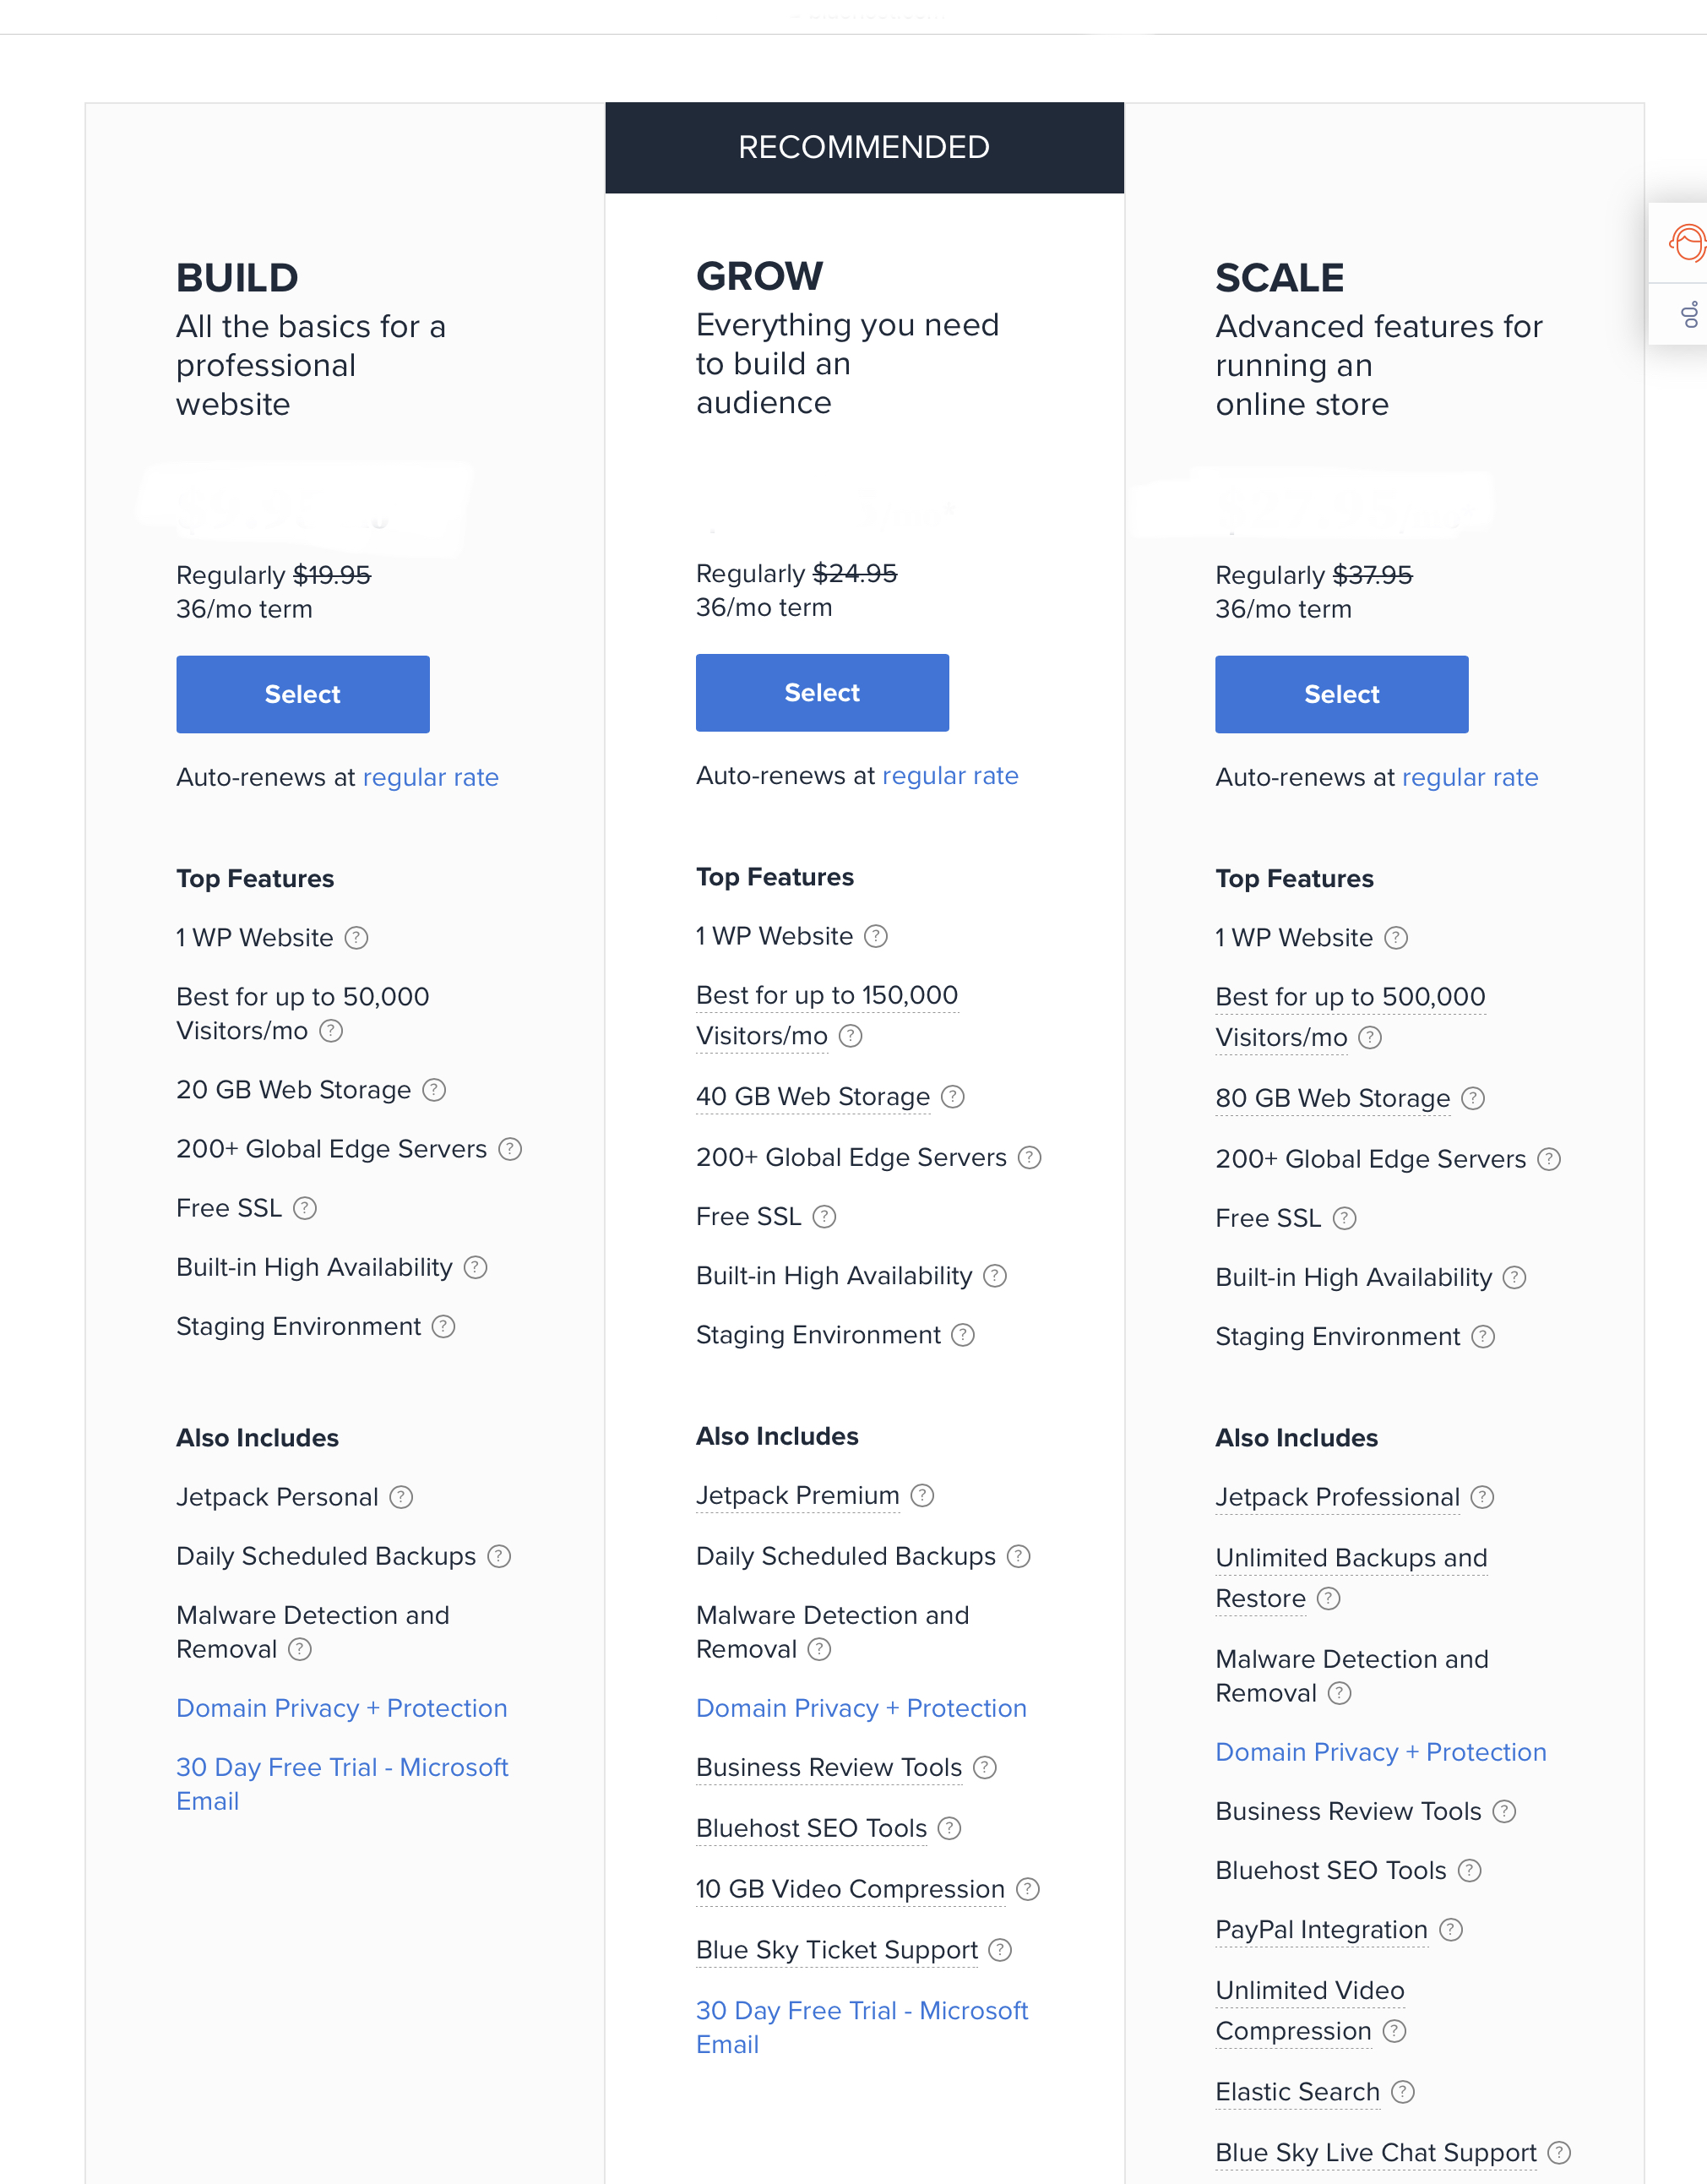The width and height of the screenshot is (1707, 2184).
Task: Select the SCALE plan
Action: [1342, 695]
